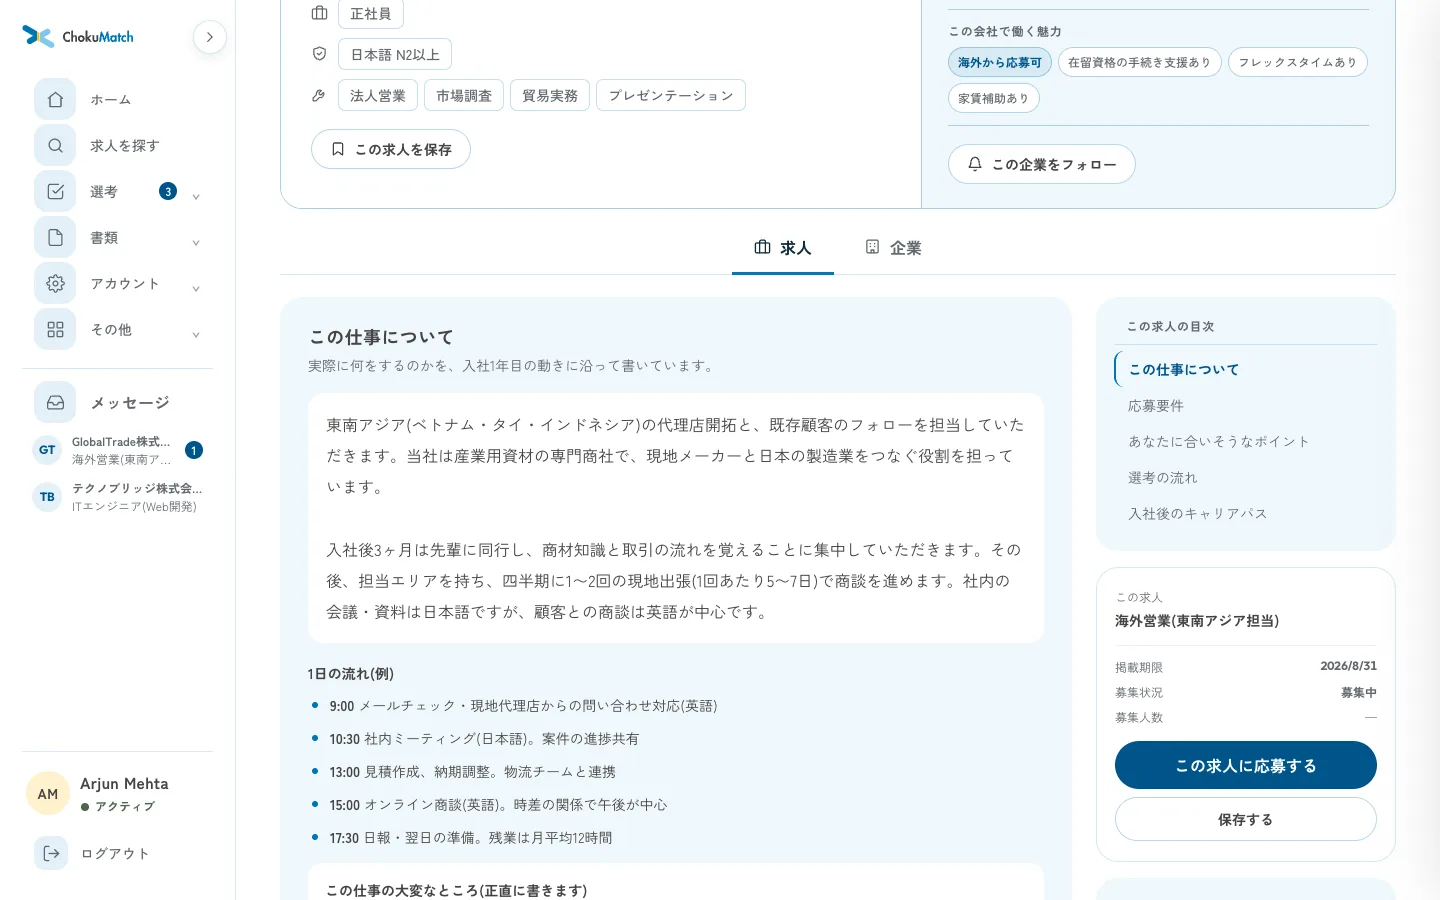Select the 家賃補助あり tag

pyautogui.click(x=994, y=98)
